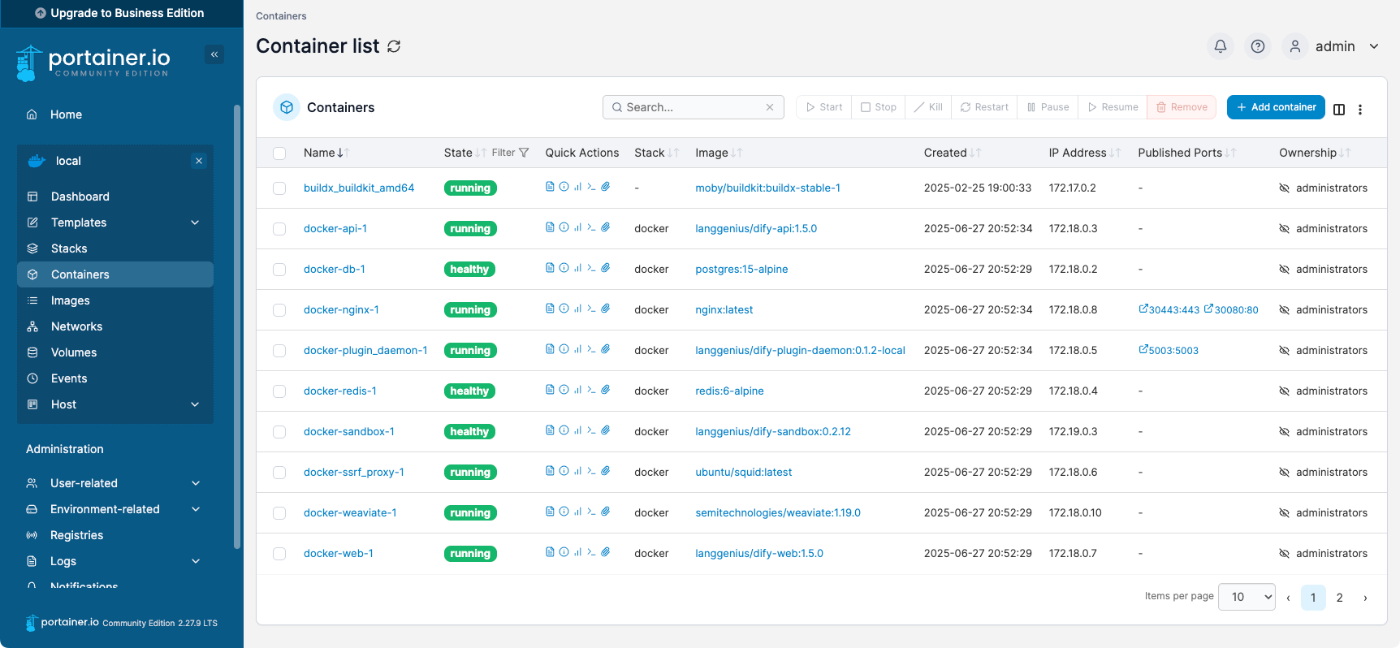The width and height of the screenshot is (1400, 648).
Task: Open exec console icon for docker-redis-1
Action: 591,391
